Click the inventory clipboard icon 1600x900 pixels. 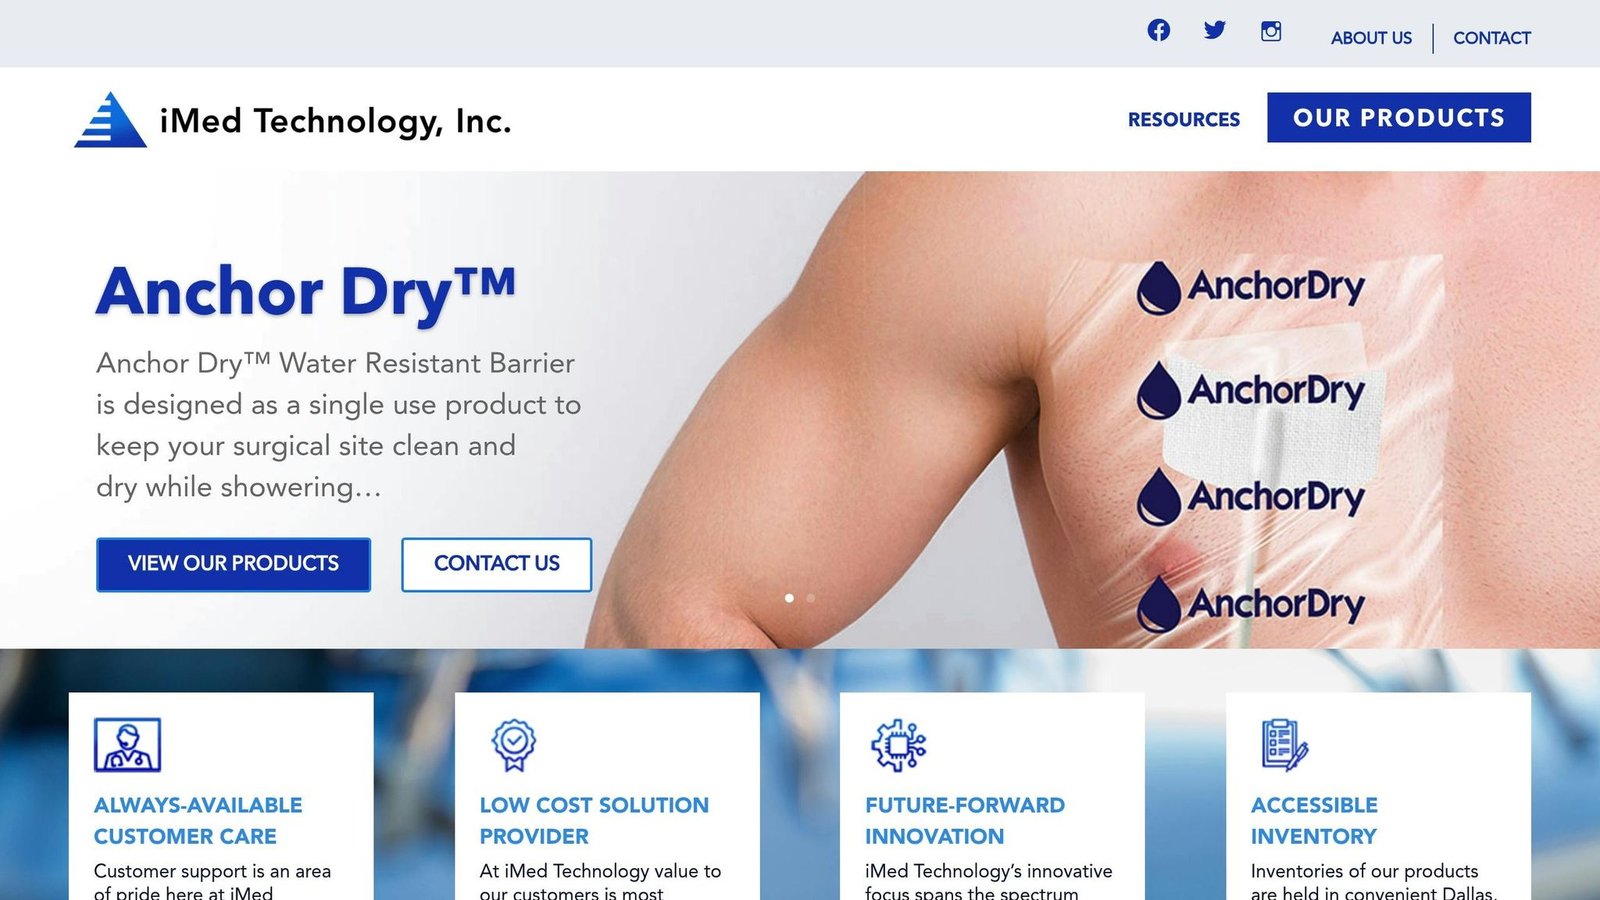(1284, 745)
